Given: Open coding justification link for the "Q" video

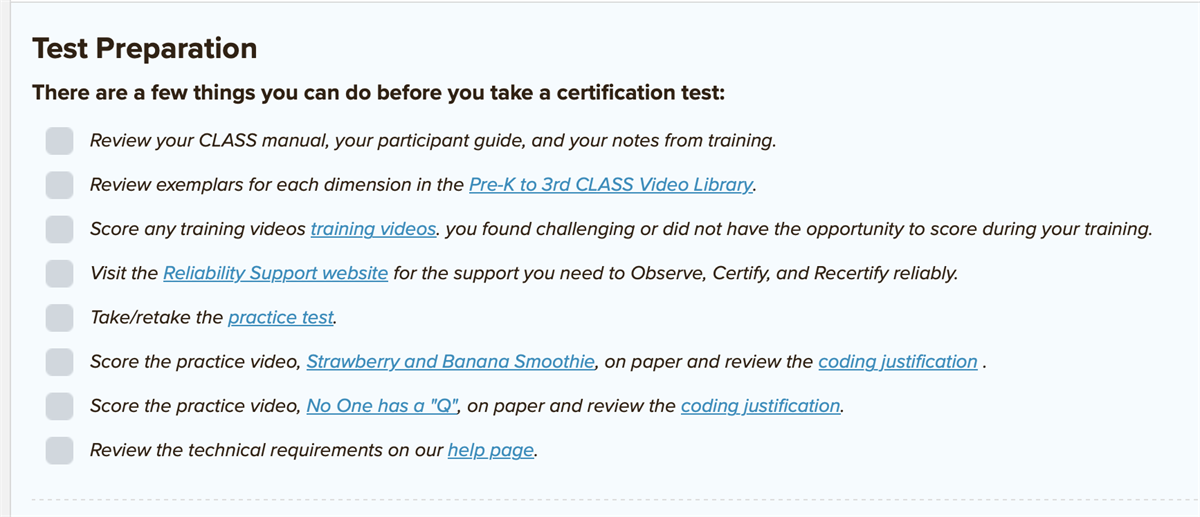Looking at the screenshot, I should click(760, 406).
